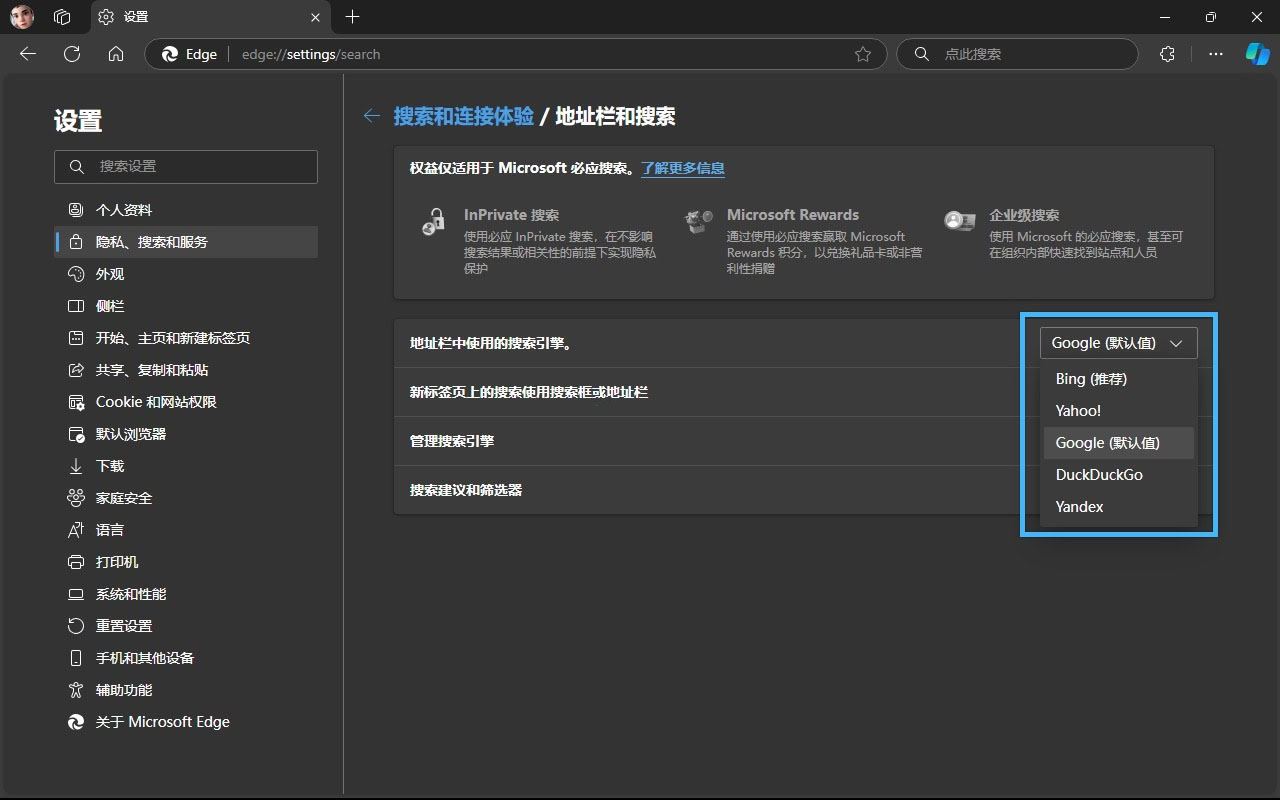Refresh the page
Image resolution: width=1280 pixels, height=800 pixels.
pos(72,54)
